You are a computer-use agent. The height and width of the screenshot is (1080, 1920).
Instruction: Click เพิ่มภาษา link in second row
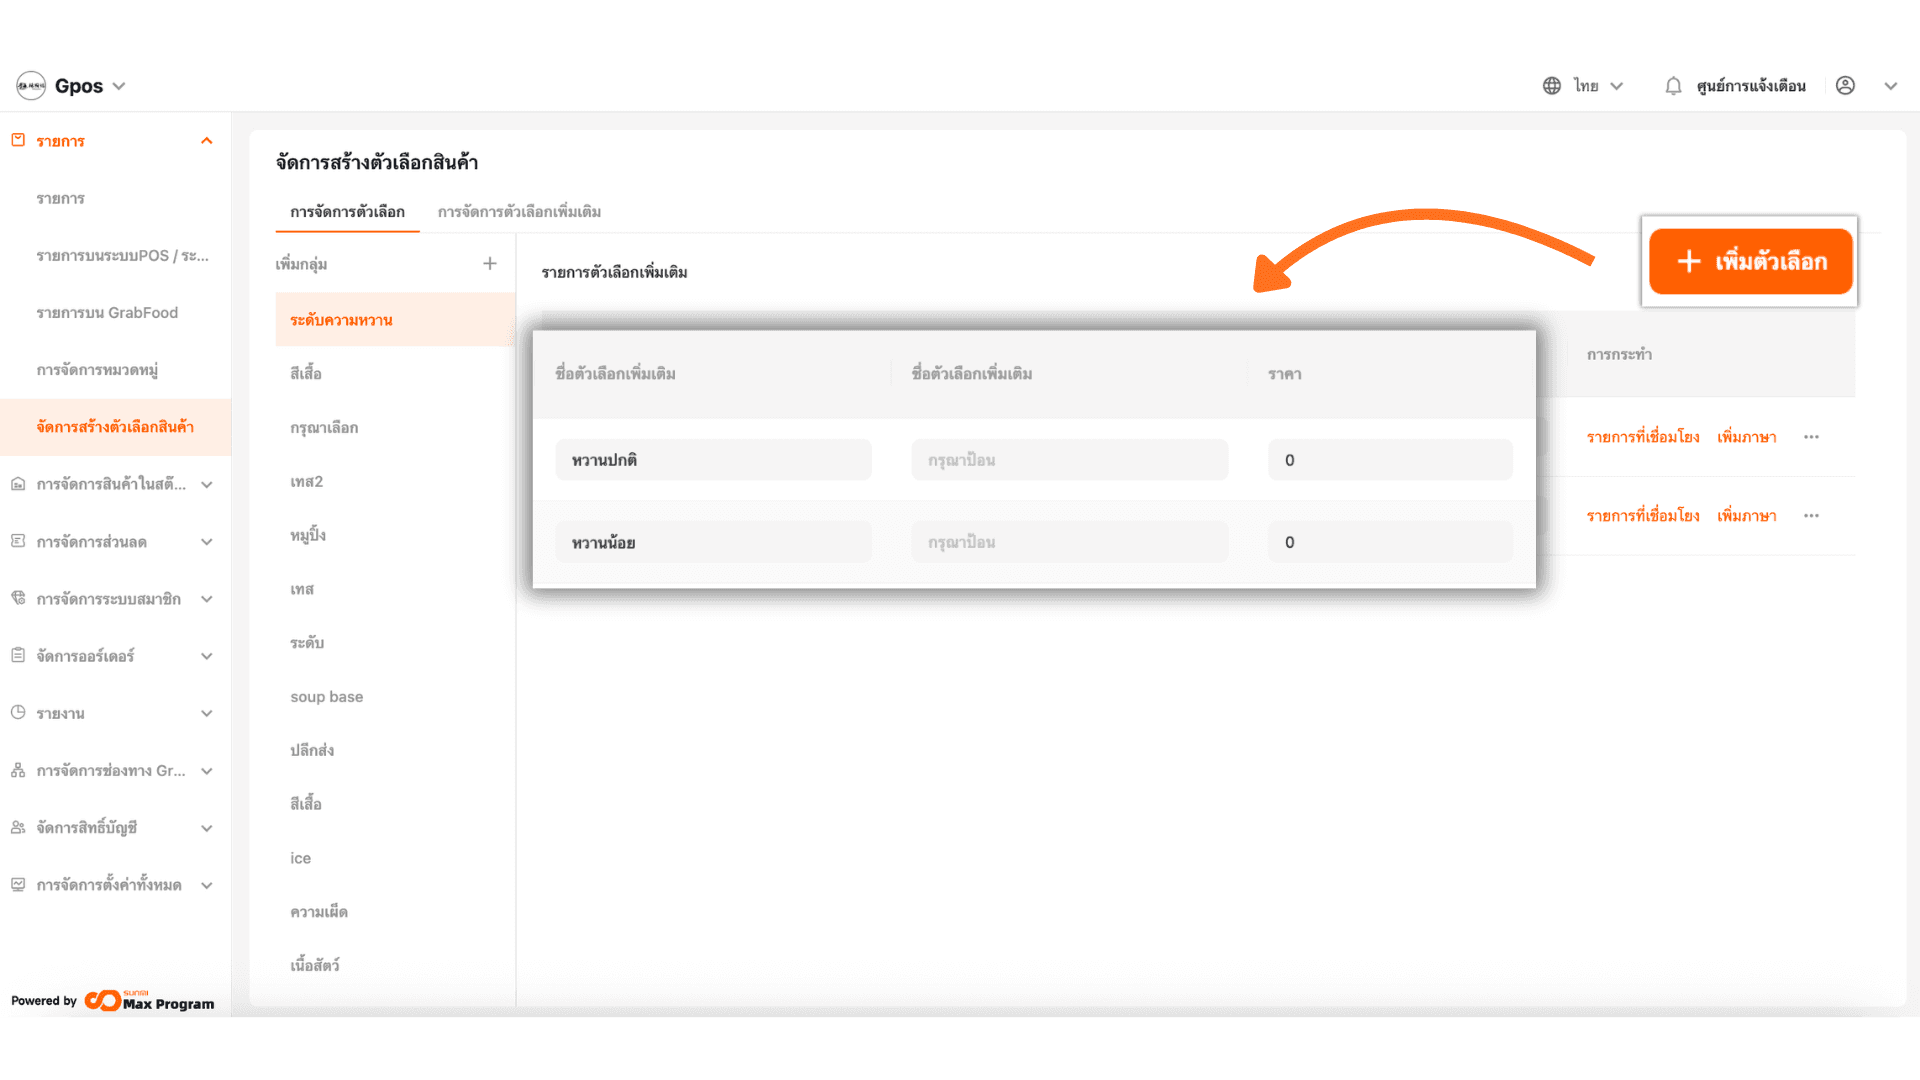tap(1746, 516)
